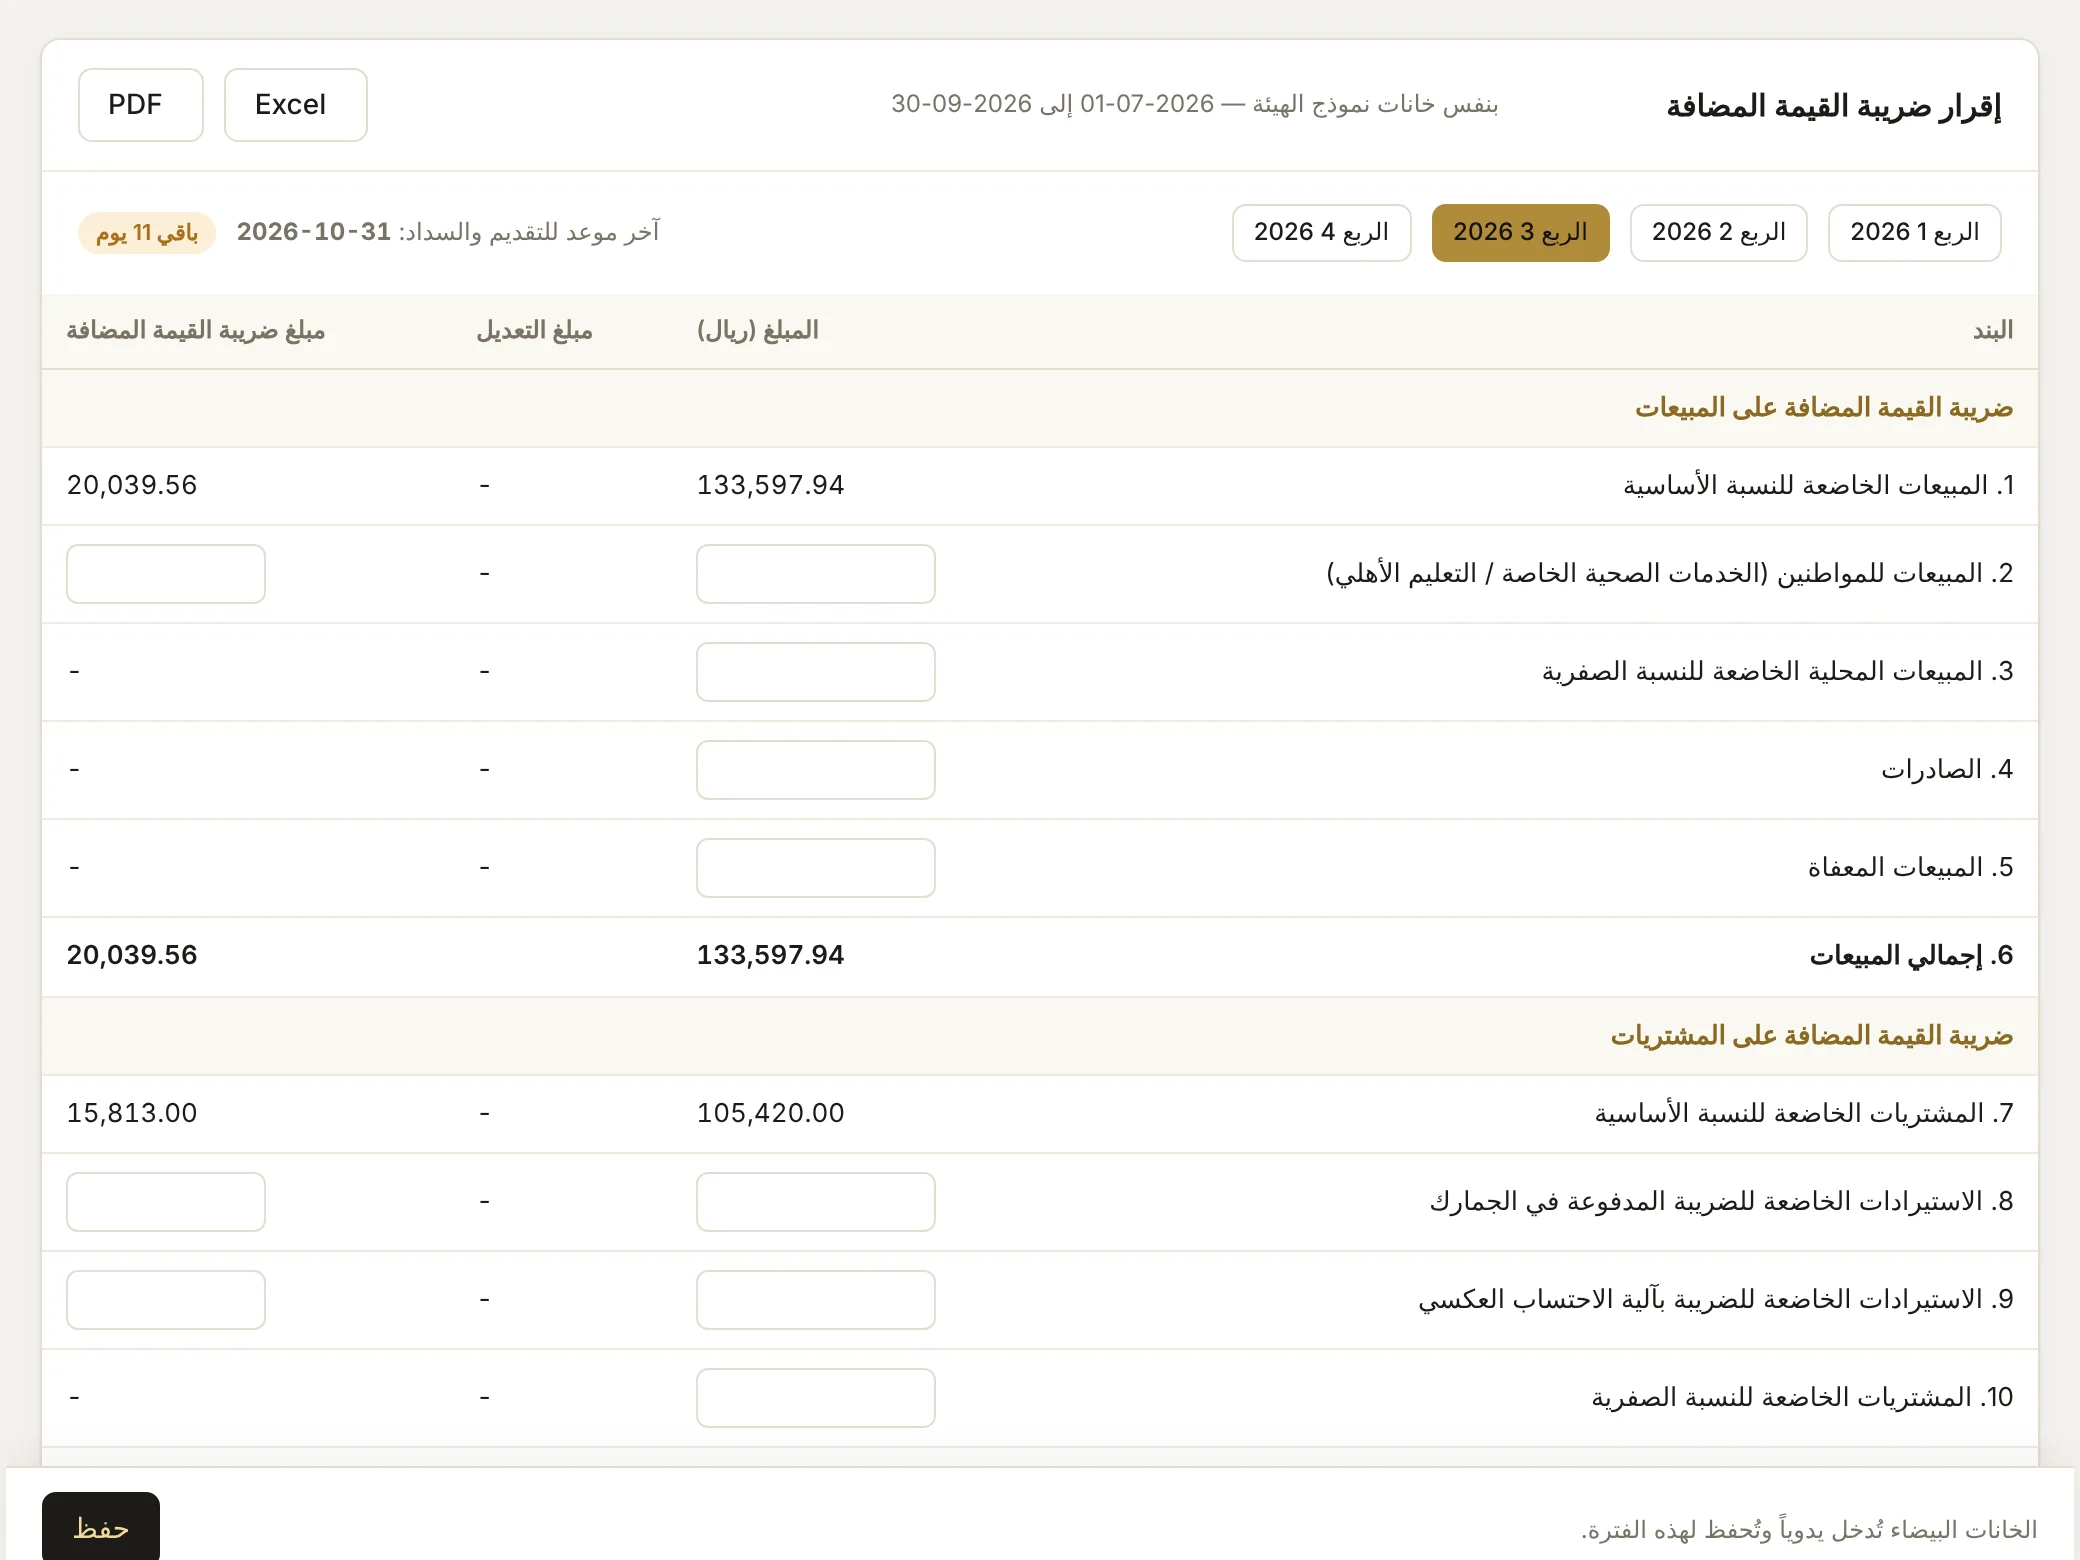Screen dimensions: 2080x1560
Task: Click the 20,039.56 VAT value in row 1
Action: click(x=132, y=485)
